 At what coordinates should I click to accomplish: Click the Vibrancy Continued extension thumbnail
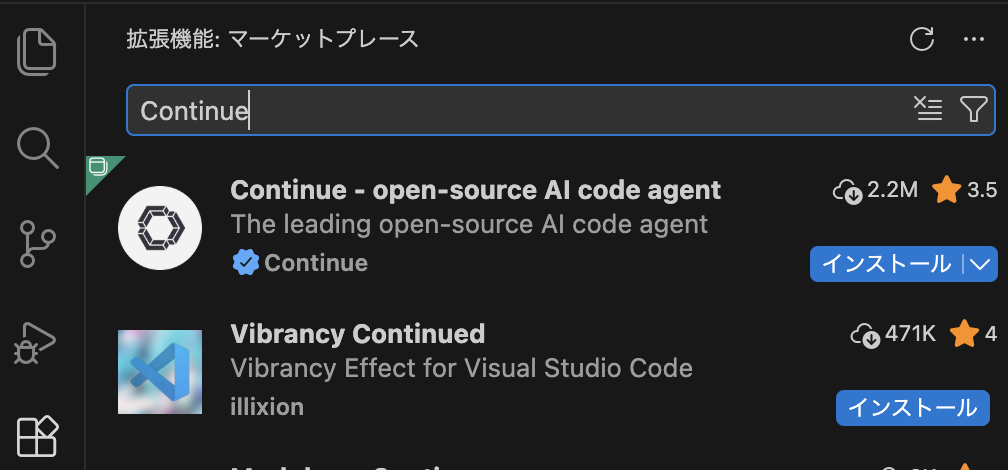160,372
